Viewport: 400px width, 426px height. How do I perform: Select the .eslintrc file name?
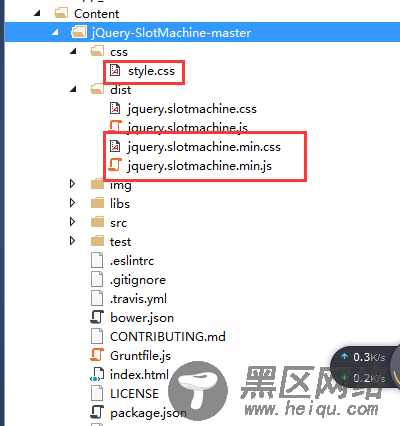(132, 261)
